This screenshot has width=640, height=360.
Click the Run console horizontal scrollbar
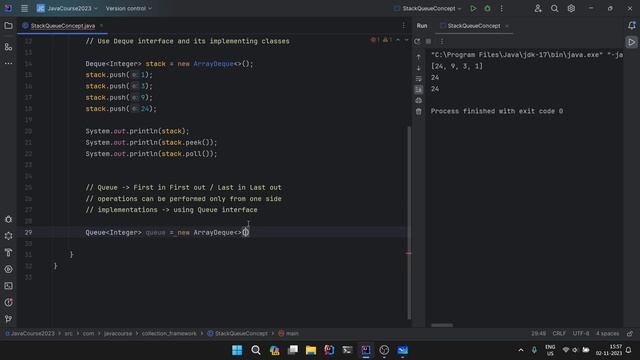point(442,325)
